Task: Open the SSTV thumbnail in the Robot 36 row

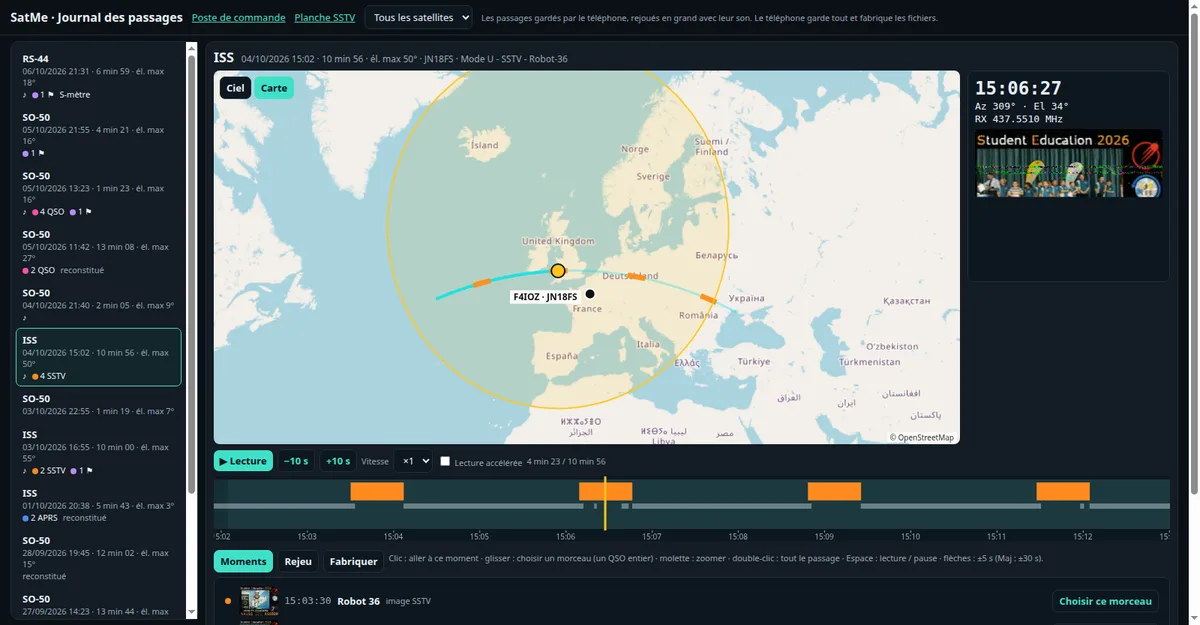Action: (257, 601)
